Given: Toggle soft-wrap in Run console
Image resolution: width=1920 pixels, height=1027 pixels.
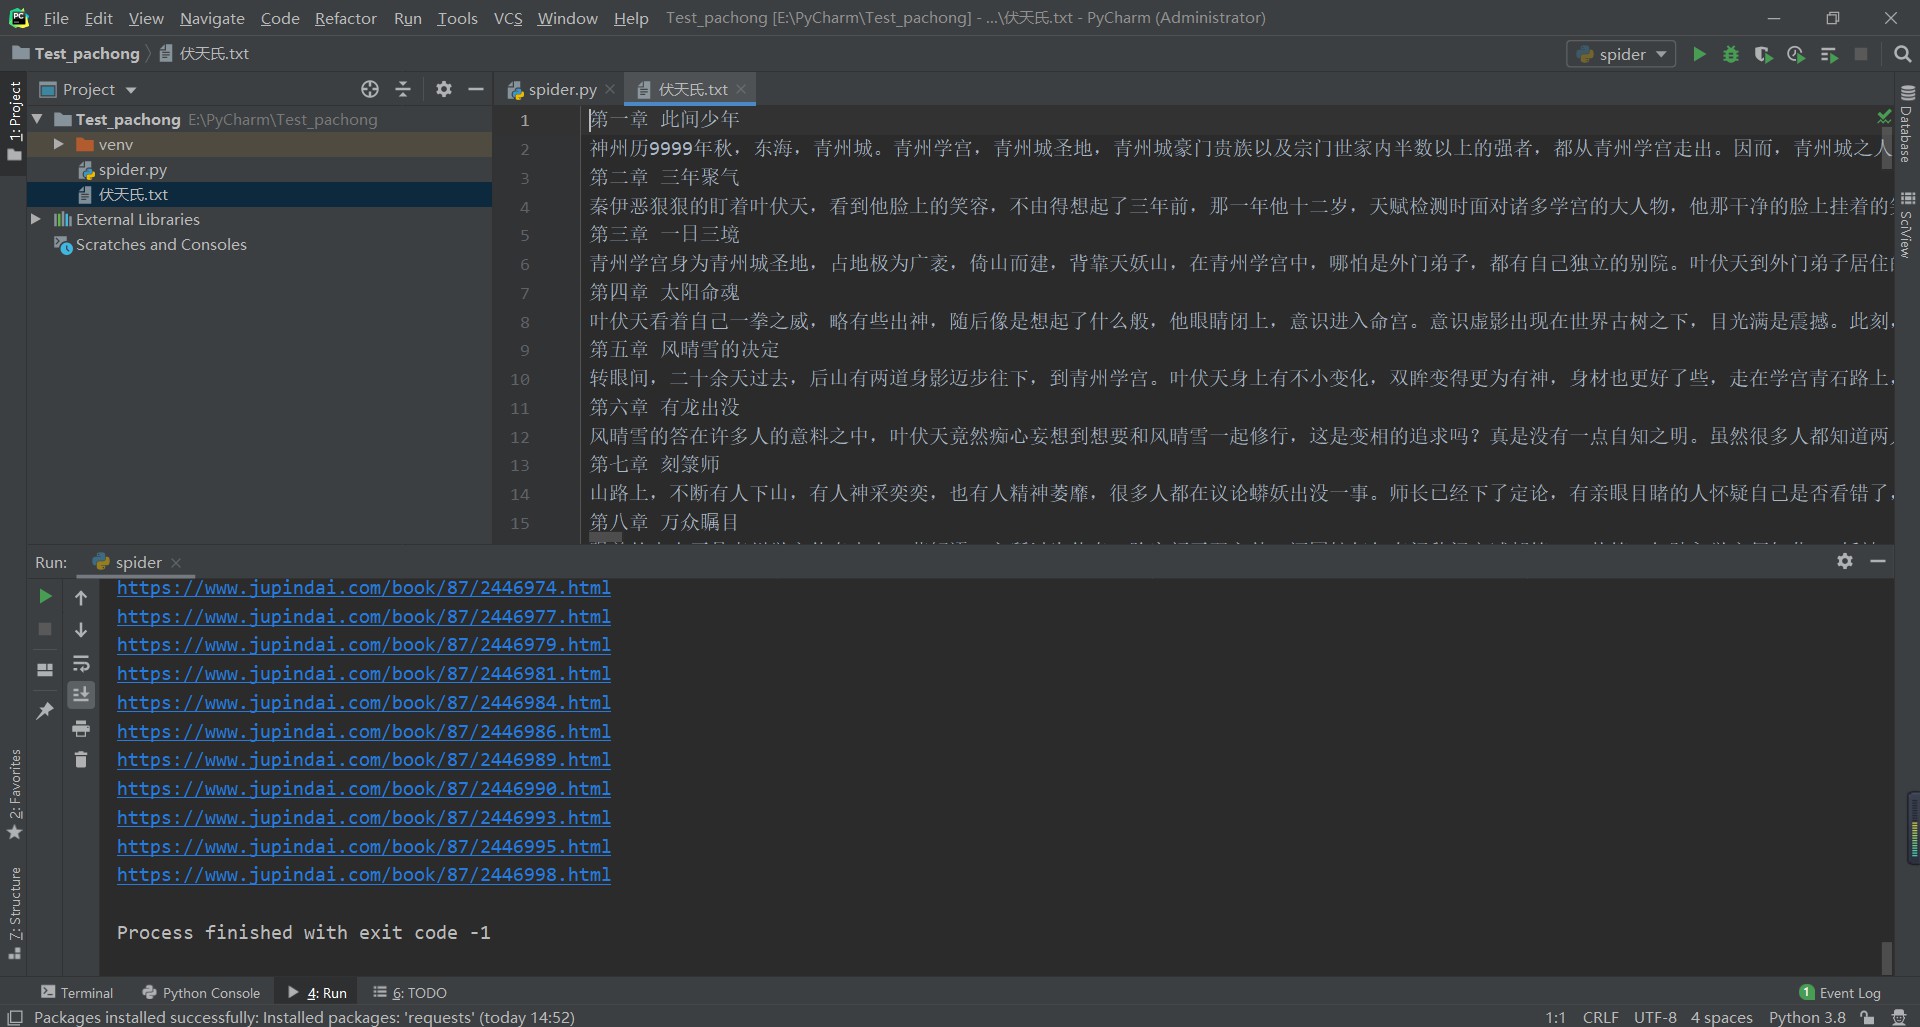Looking at the screenshot, I should [81, 663].
